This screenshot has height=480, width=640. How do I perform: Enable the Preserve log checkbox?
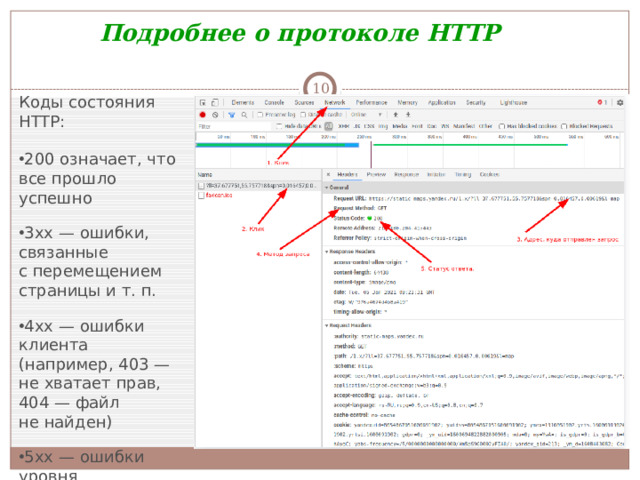pos(260,115)
